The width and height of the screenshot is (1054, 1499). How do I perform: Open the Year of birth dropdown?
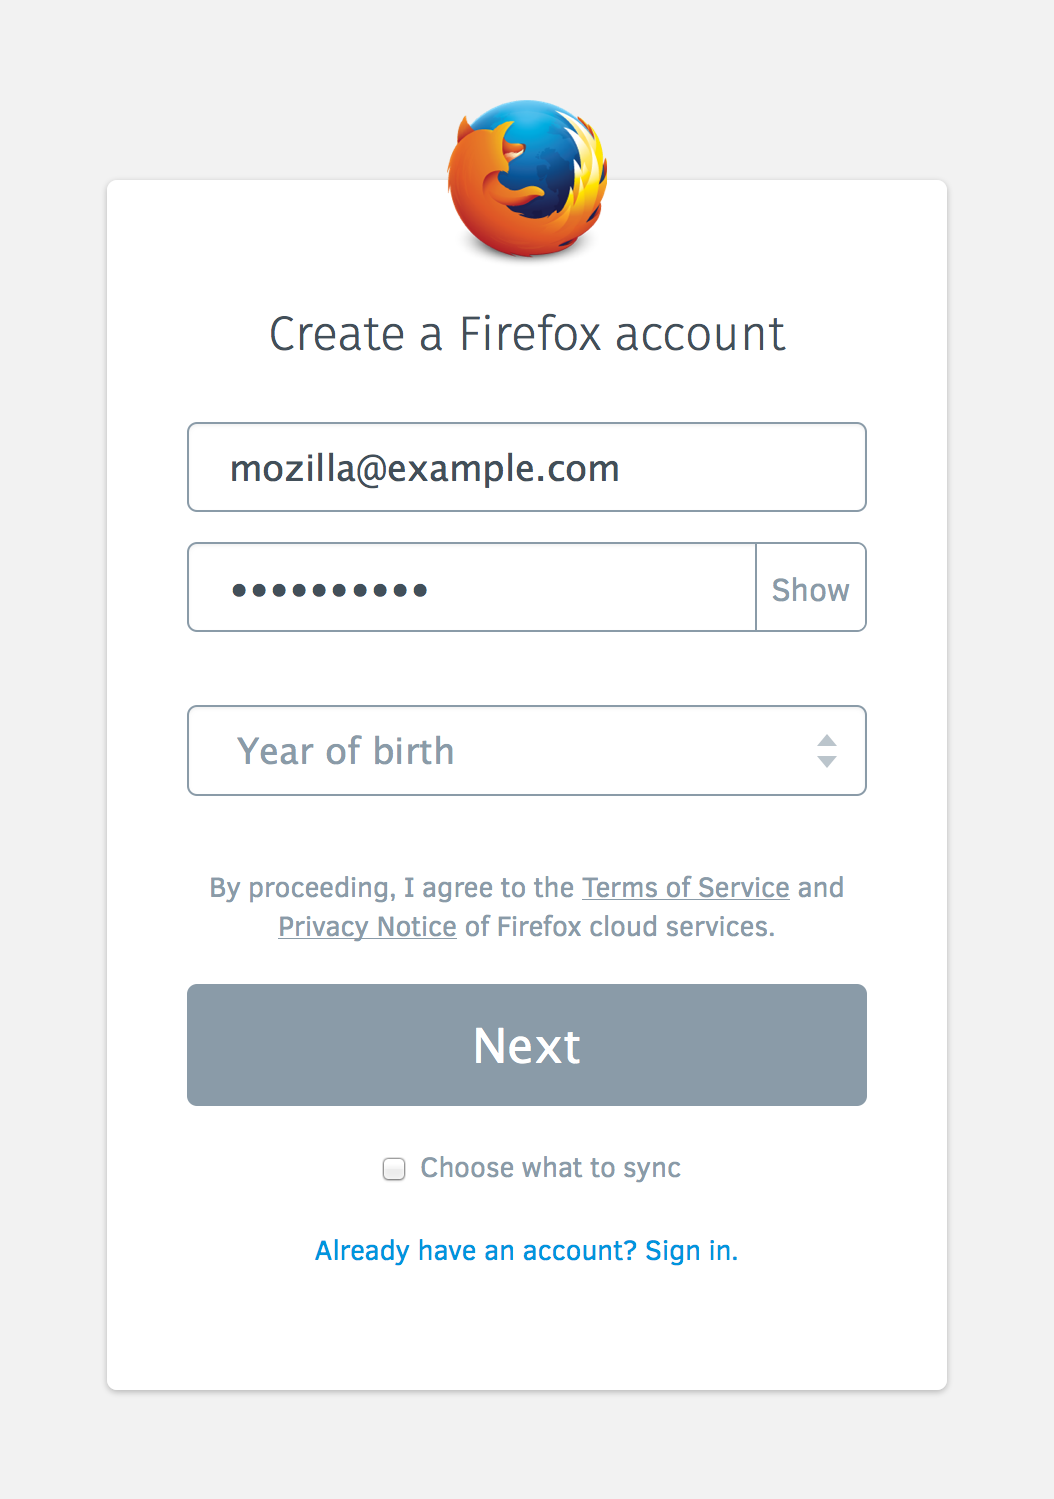pos(527,751)
